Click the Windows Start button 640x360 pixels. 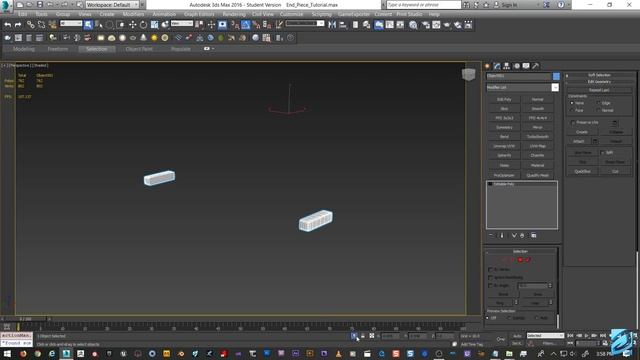pos(7,353)
